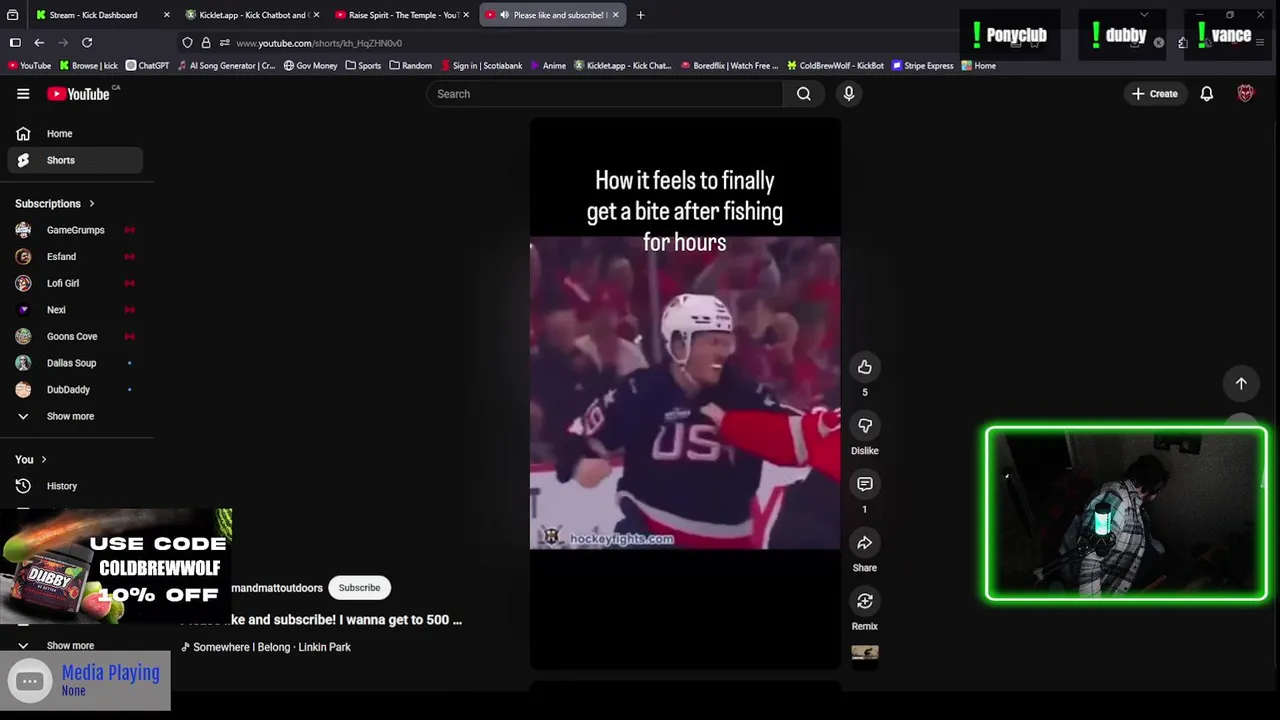
Task: Open the notifications bell
Action: click(x=1207, y=94)
